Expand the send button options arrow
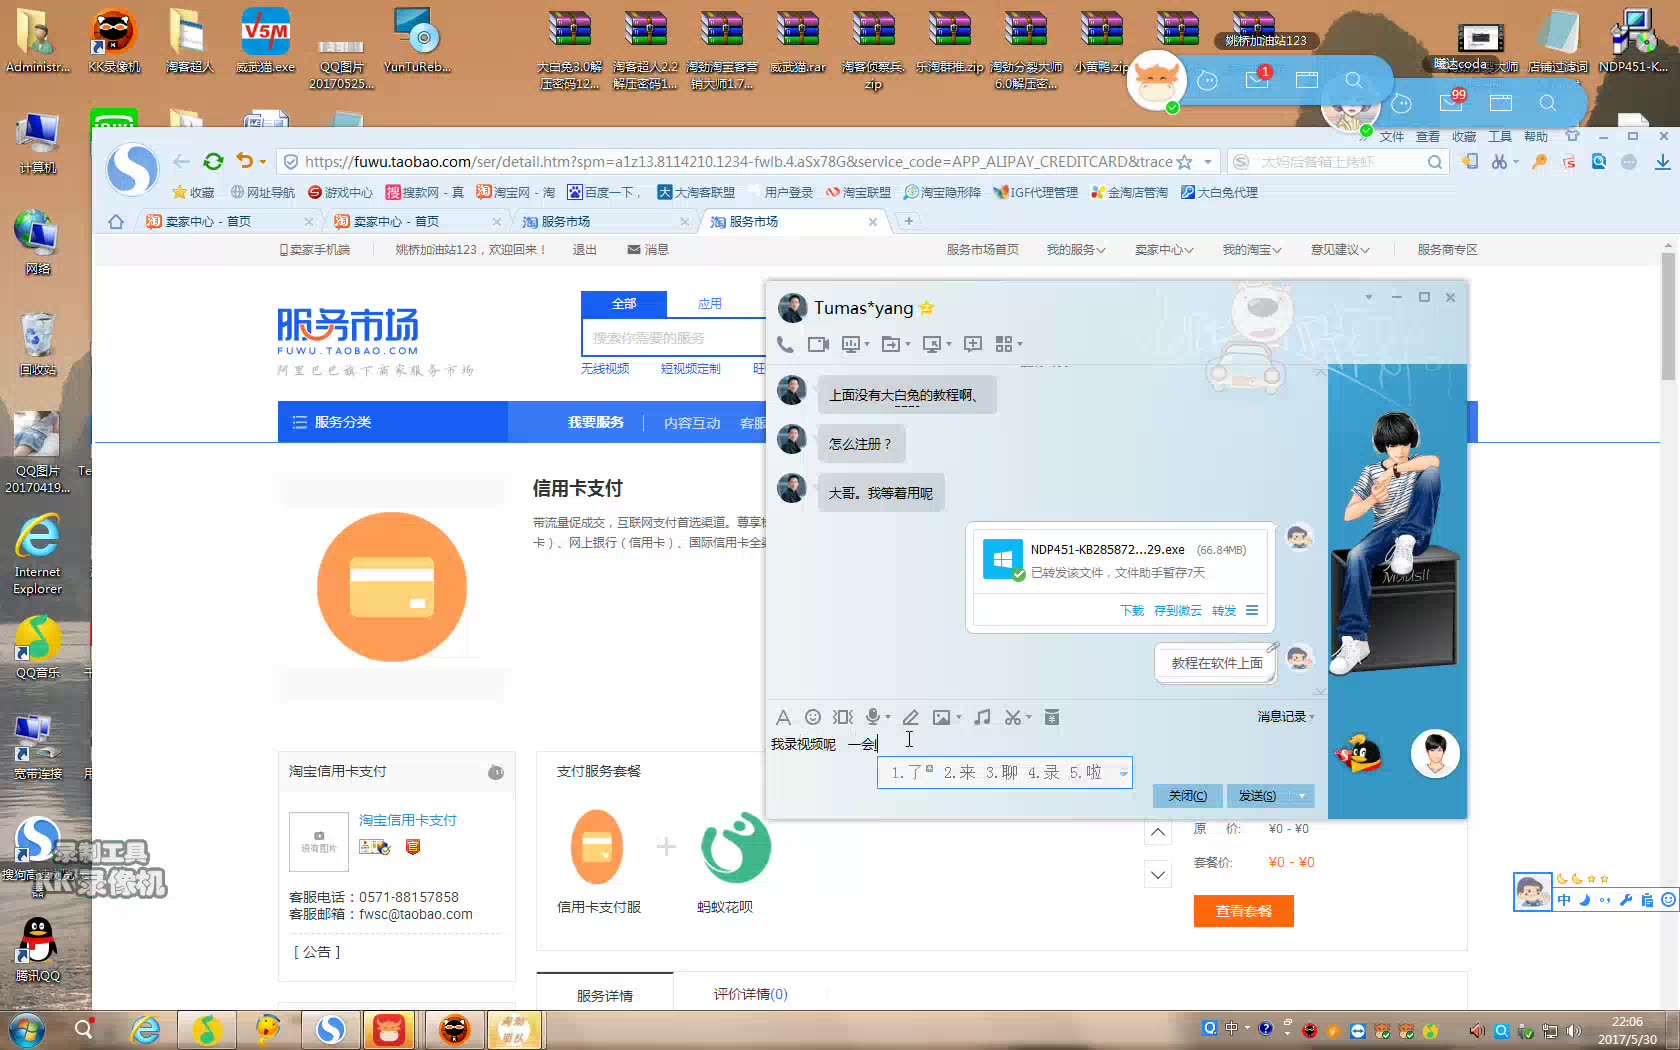The width and height of the screenshot is (1680, 1050). pos(1302,796)
